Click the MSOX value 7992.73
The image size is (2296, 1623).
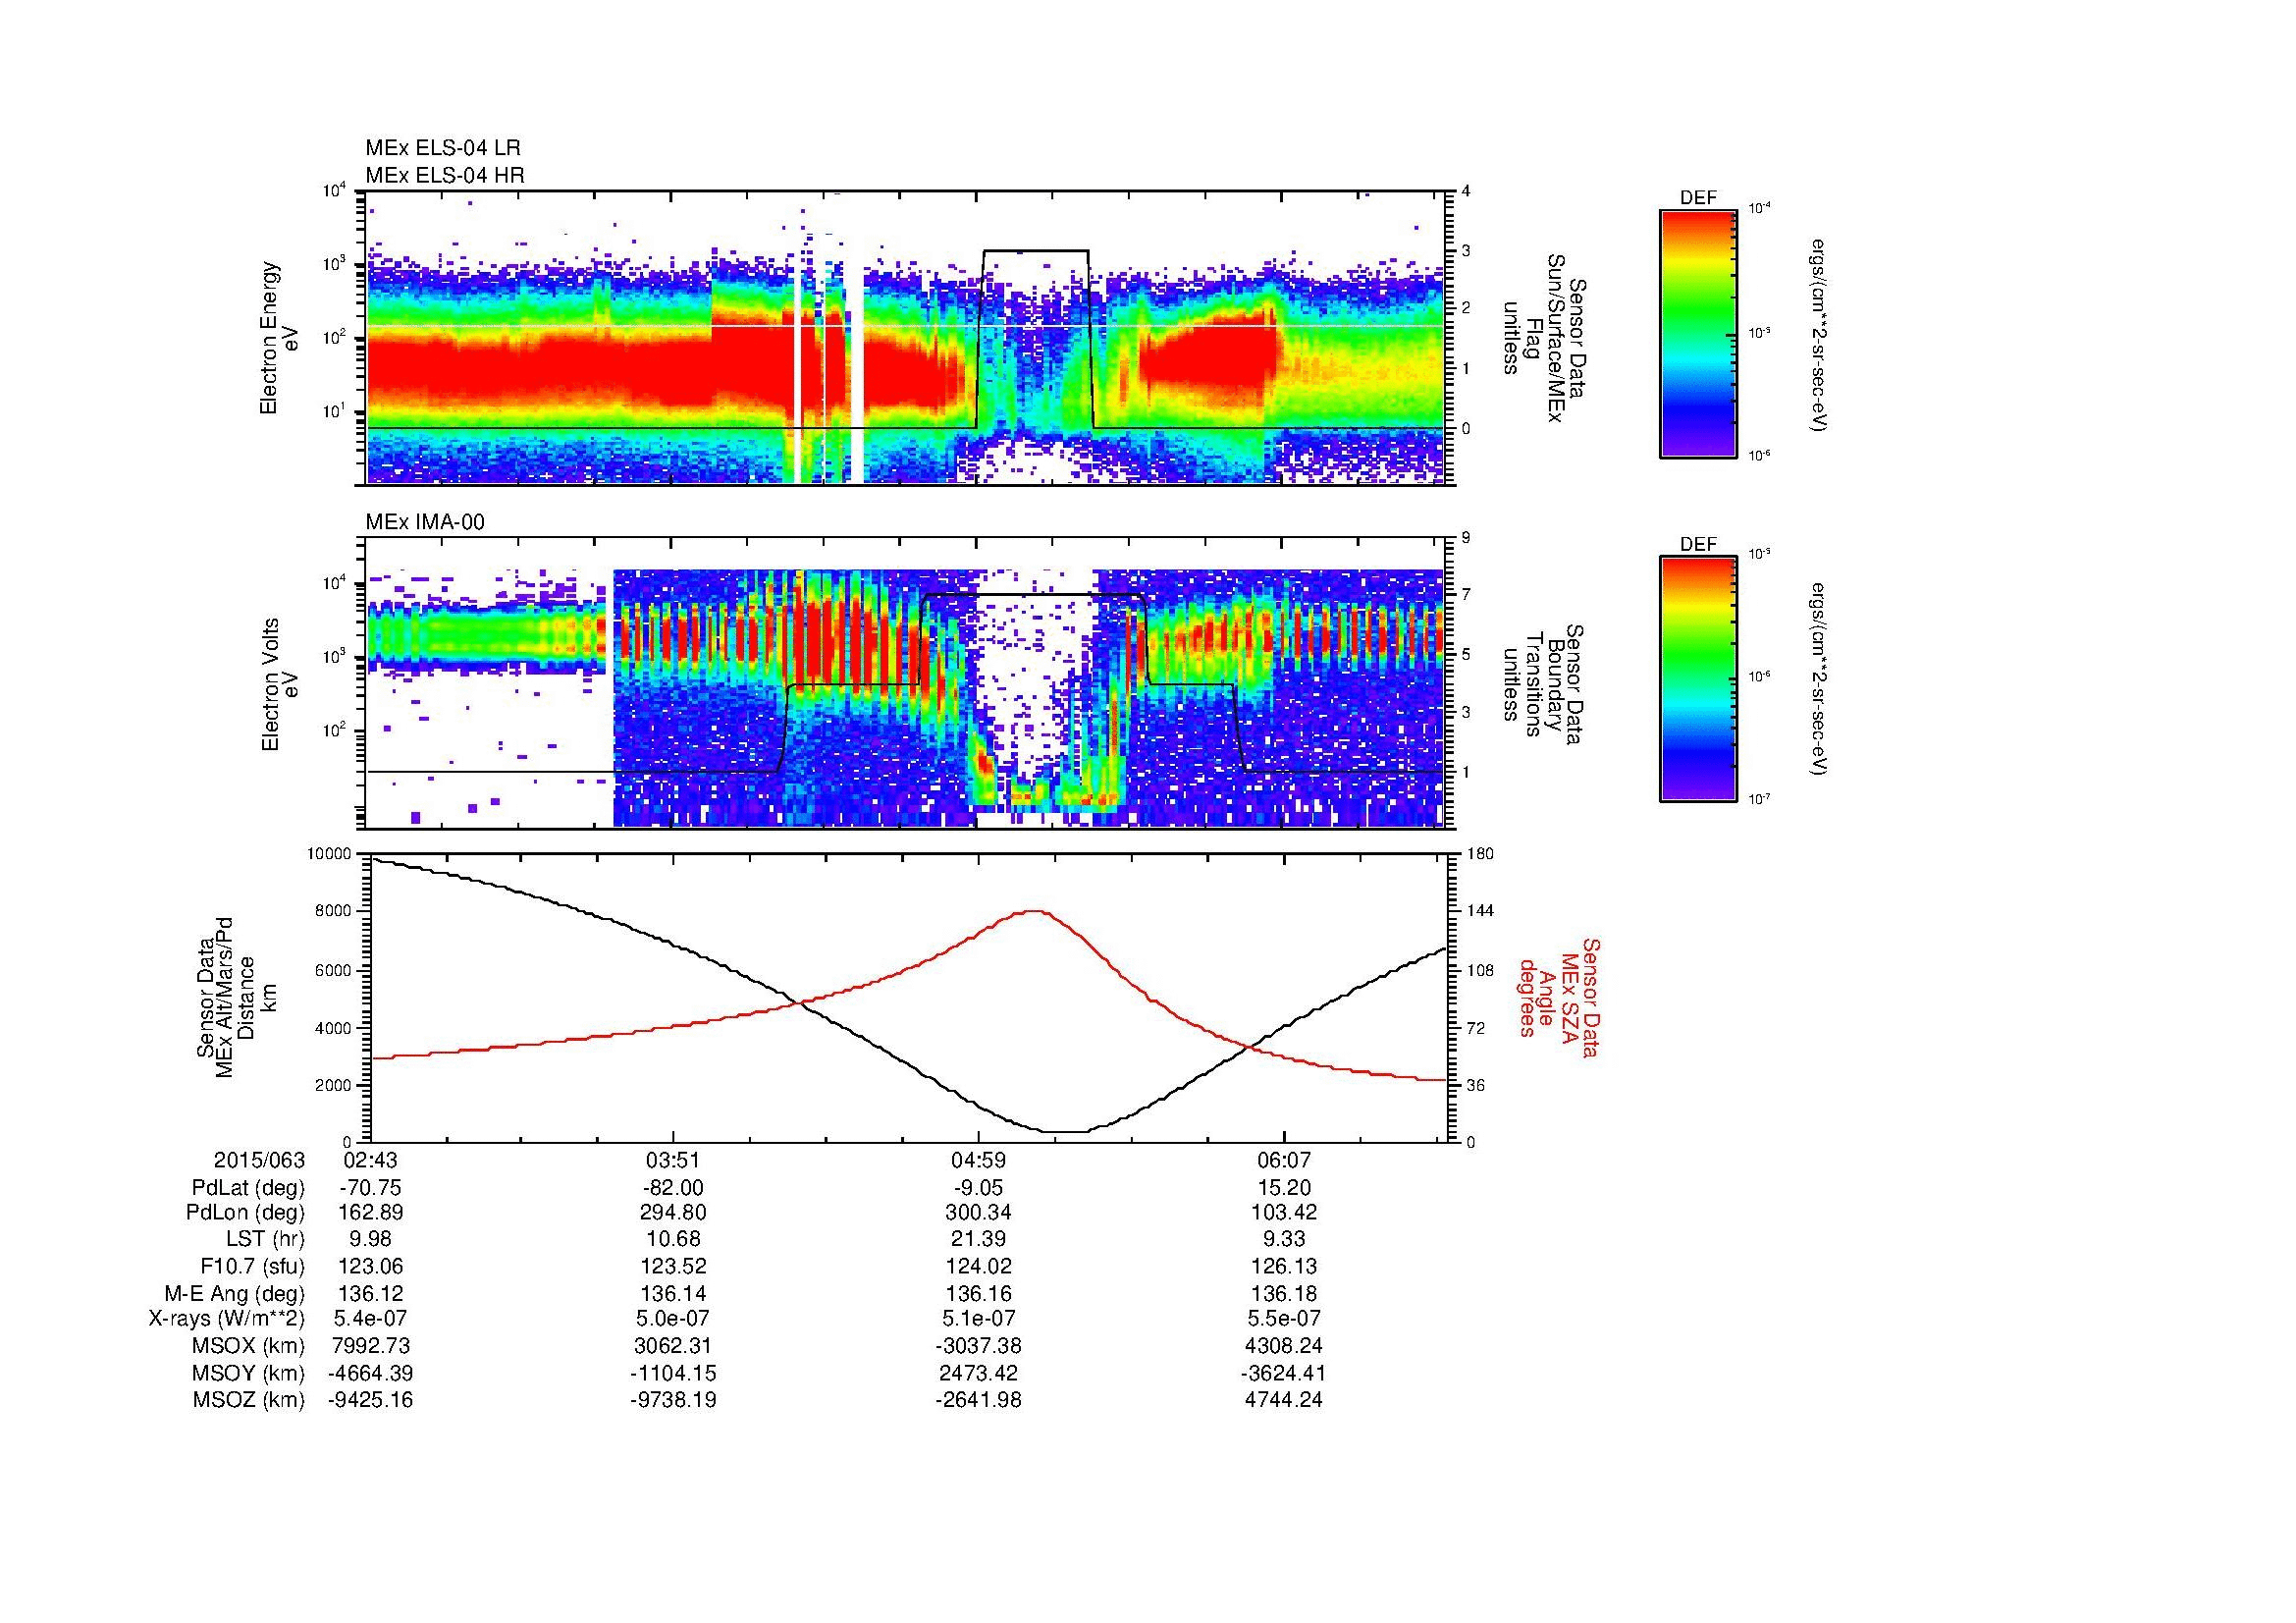(371, 1346)
